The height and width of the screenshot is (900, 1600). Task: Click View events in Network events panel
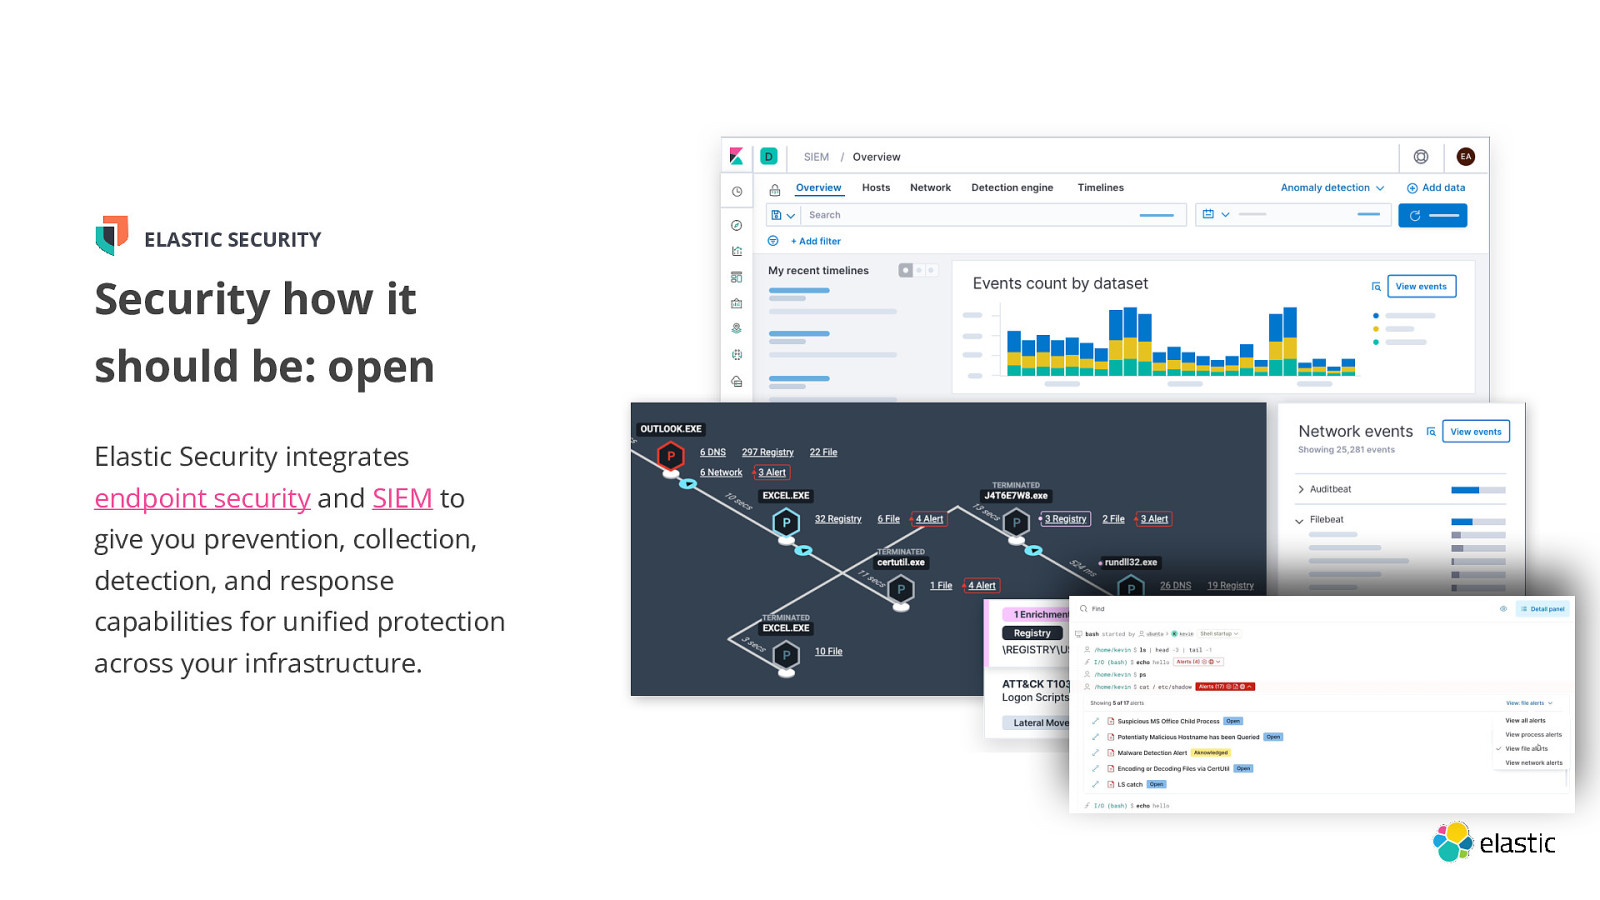1476,432
